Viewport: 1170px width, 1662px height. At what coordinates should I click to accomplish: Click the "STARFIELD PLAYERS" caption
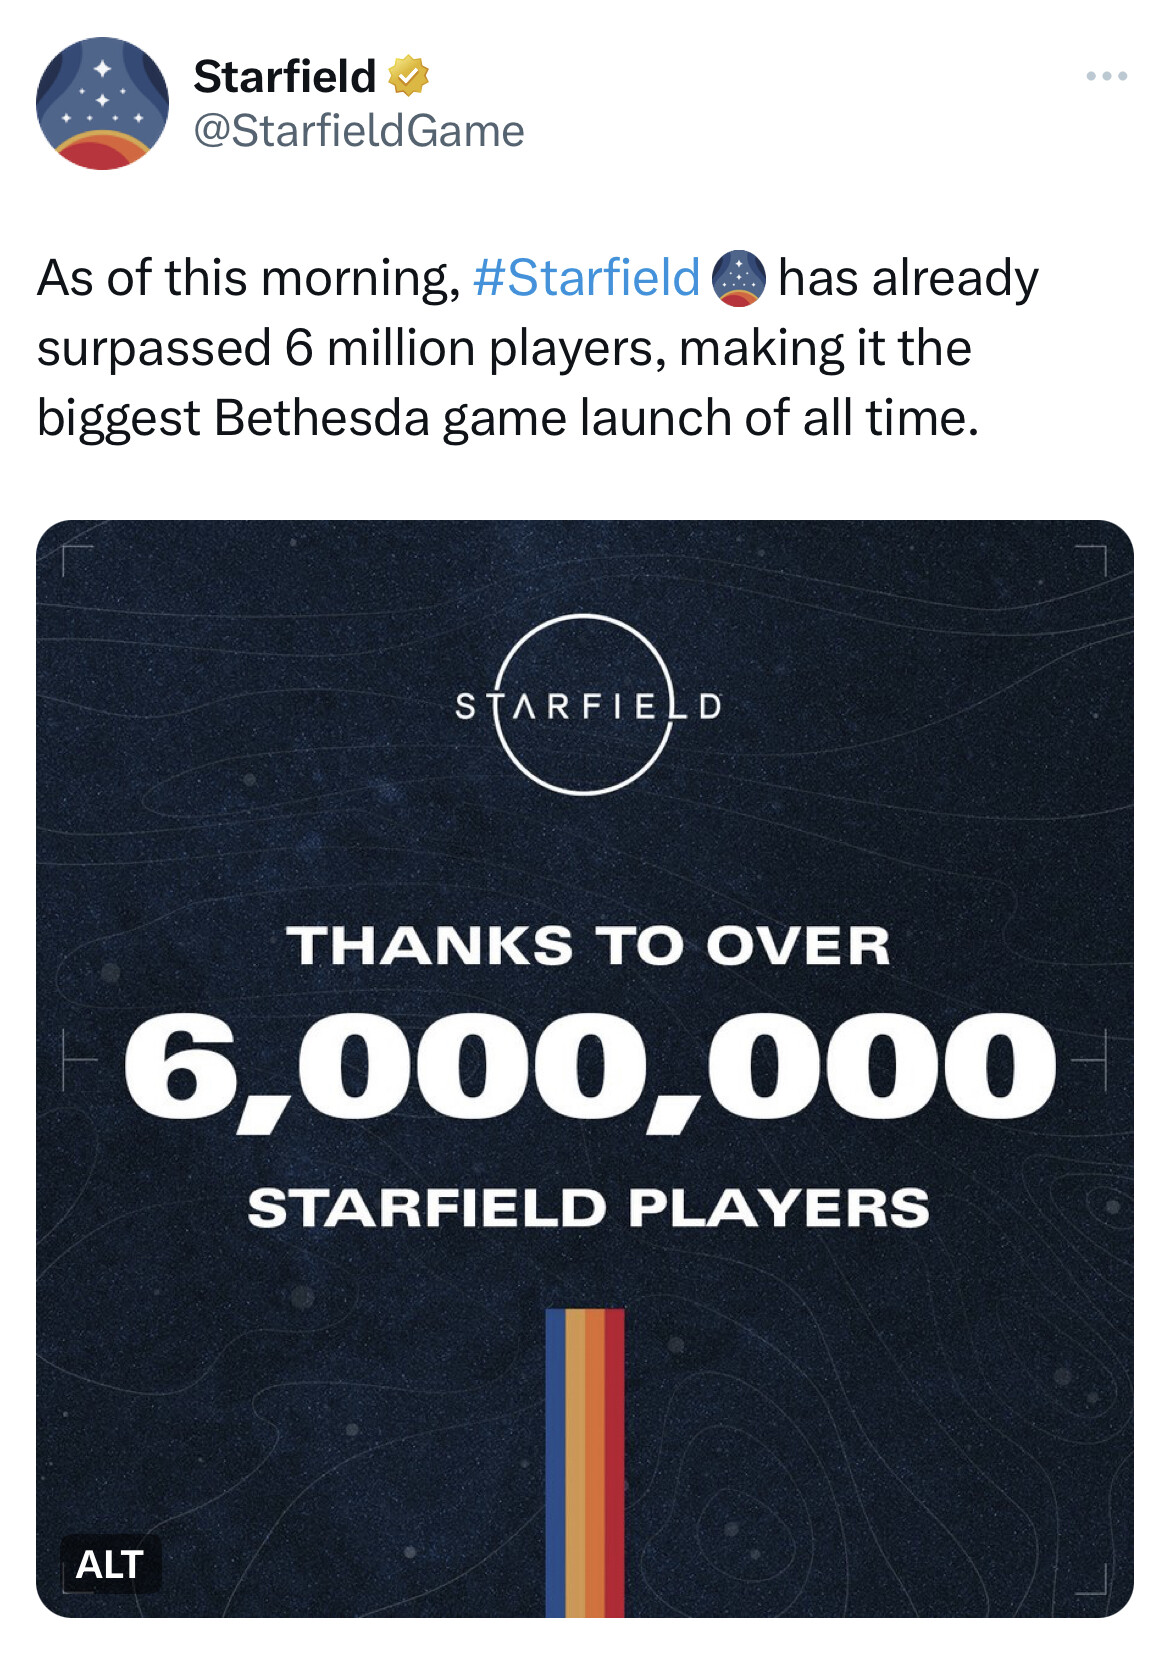(588, 1208)
